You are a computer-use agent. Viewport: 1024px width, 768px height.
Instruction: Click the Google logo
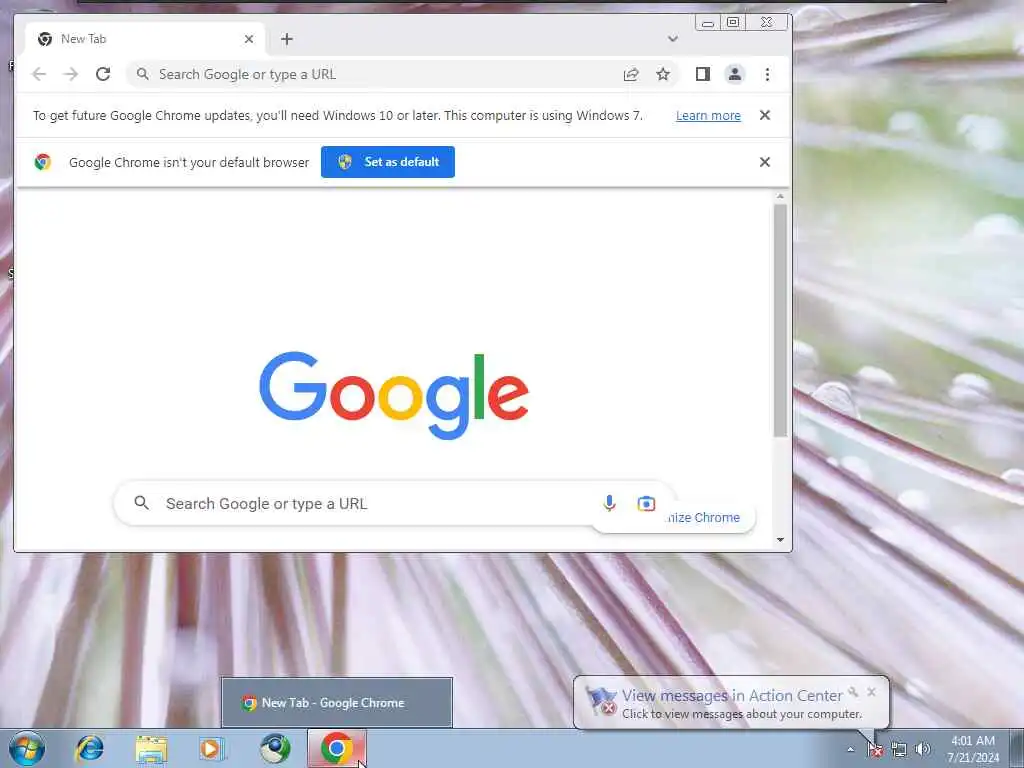394,394
